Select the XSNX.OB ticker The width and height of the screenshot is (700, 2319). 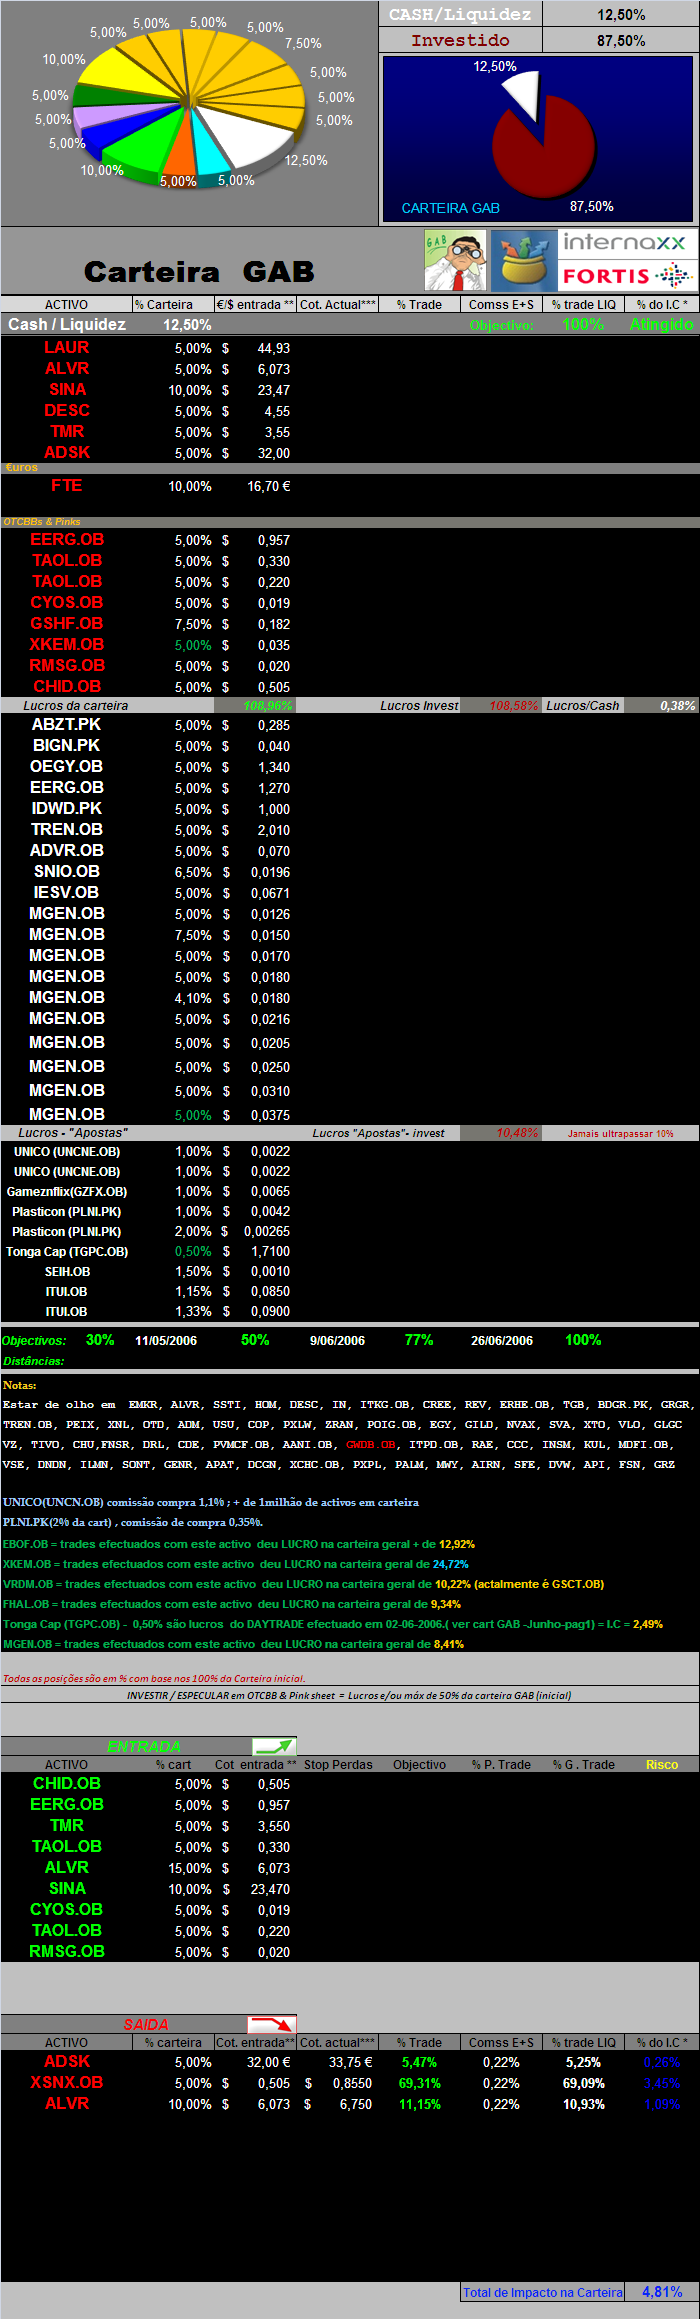(x=67, y=2082)
